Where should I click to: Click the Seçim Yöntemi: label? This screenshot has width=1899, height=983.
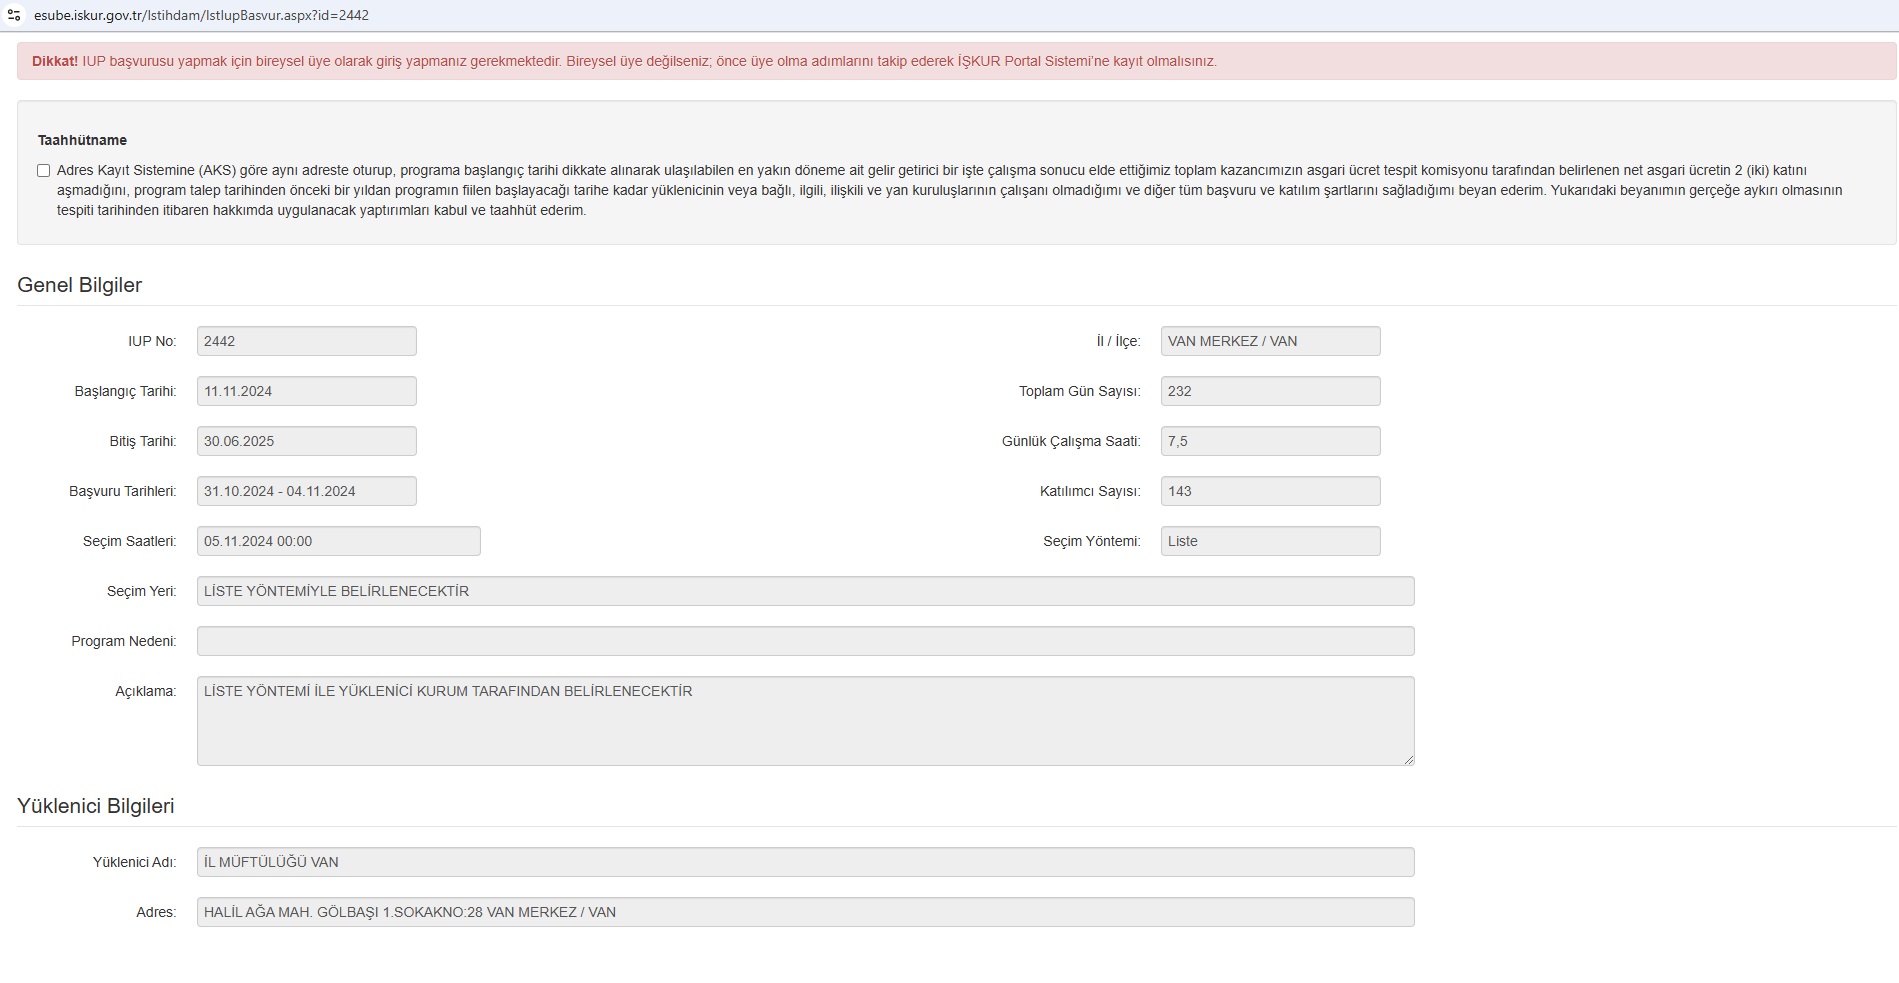(1092, 541)
